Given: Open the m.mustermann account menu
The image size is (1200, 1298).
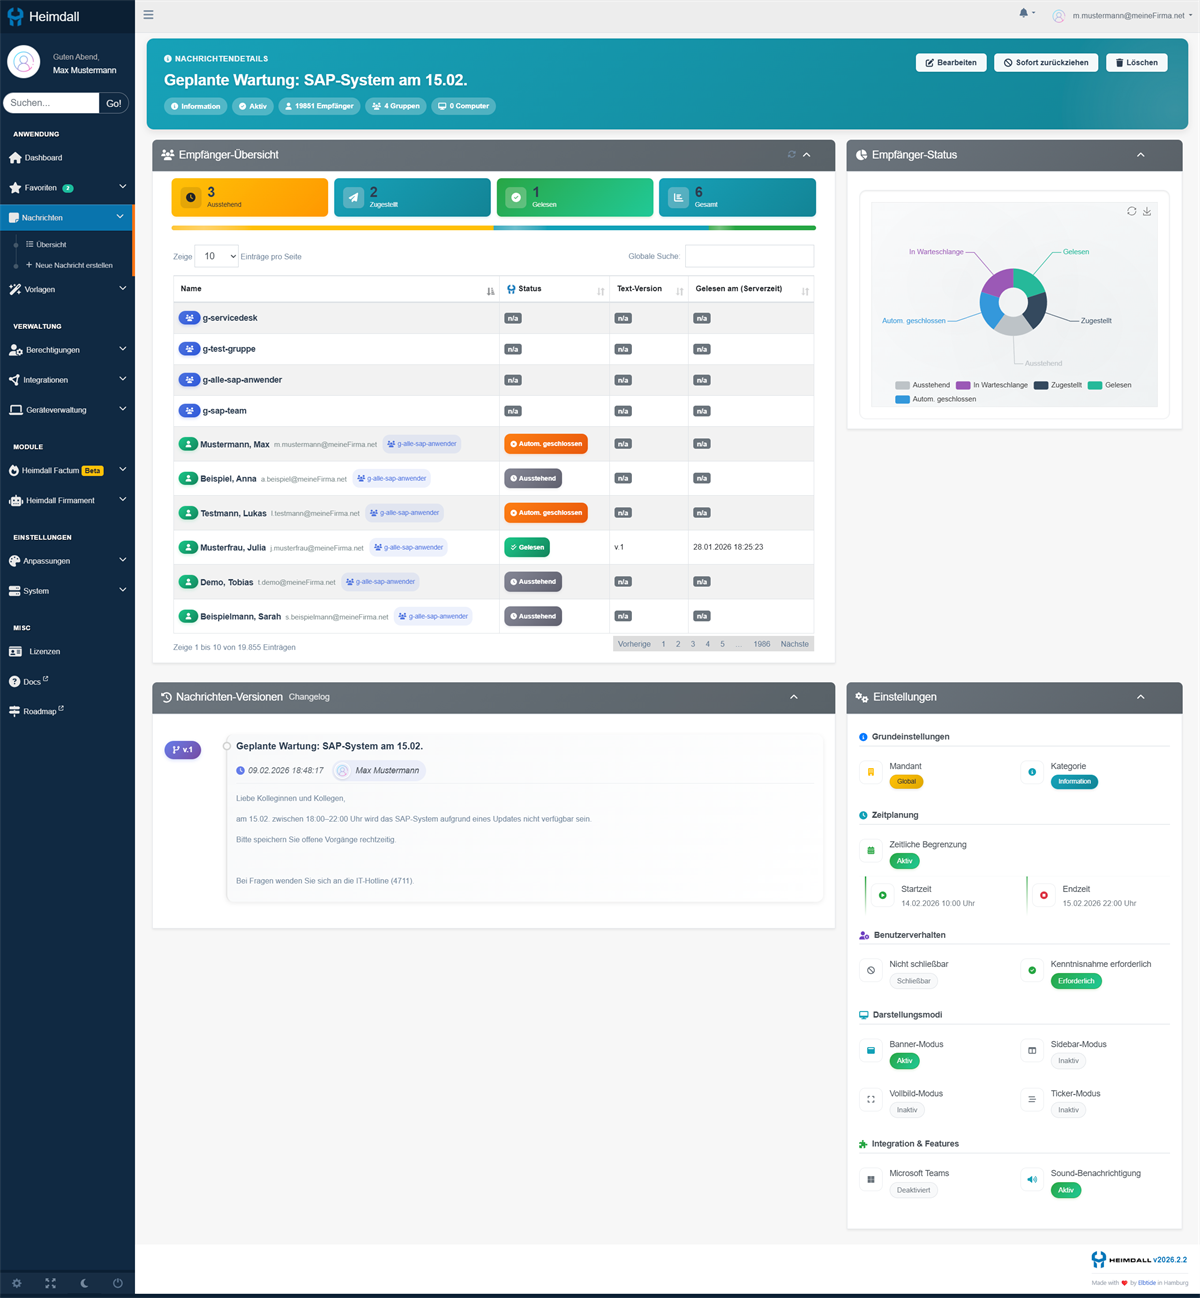Looking at the screenshot, I should (x=1123, y=16).
